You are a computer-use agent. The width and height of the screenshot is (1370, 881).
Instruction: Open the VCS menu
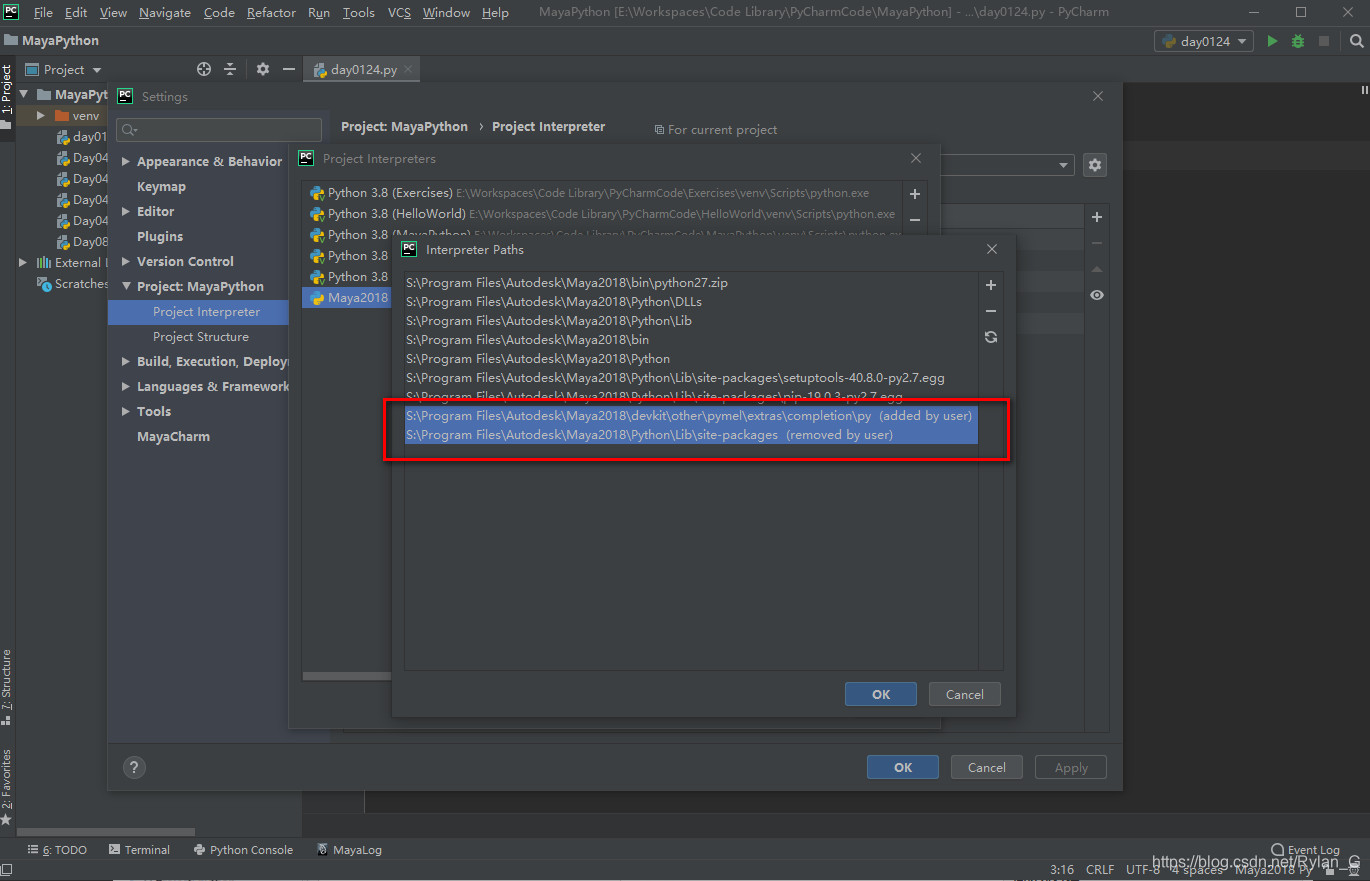click(399, 13)
